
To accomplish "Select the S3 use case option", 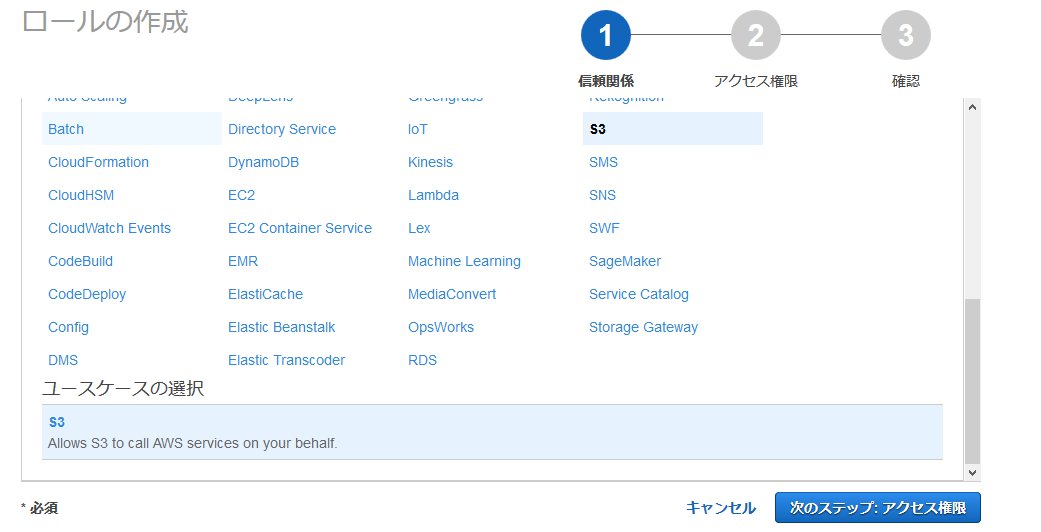I will 491,432.
